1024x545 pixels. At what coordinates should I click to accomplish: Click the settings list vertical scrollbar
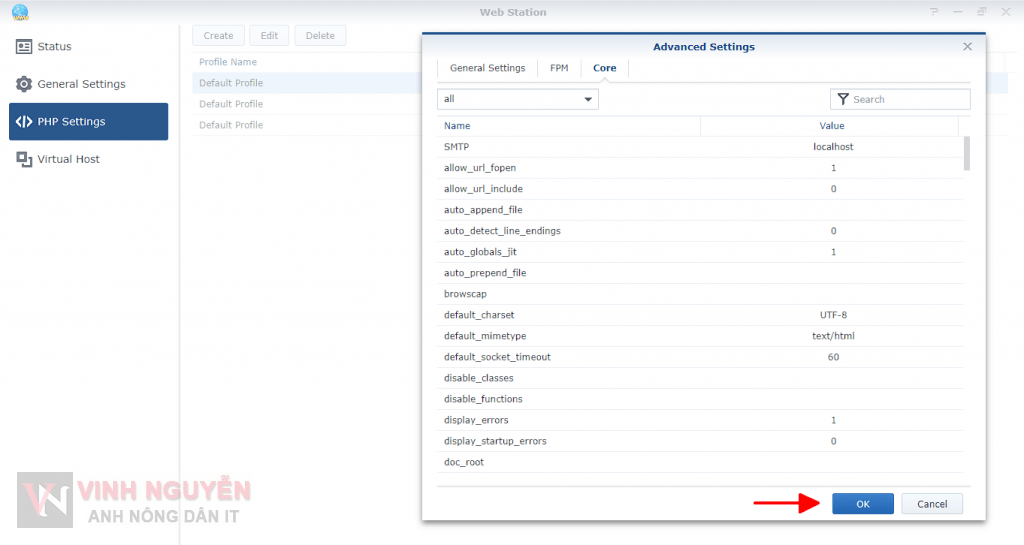point(966,154)
